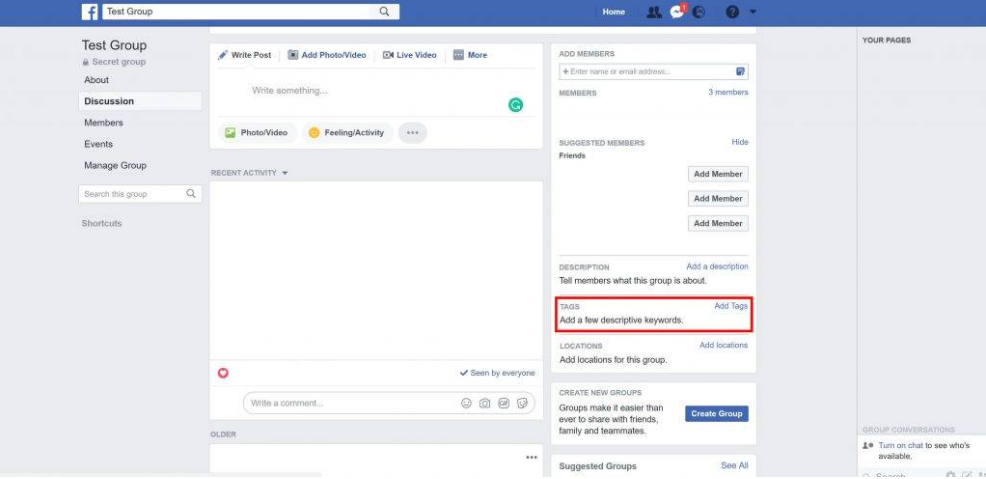The image size is (986, 479).
Task: Click the Enter name or email address field
Action: tap(653, 72)
